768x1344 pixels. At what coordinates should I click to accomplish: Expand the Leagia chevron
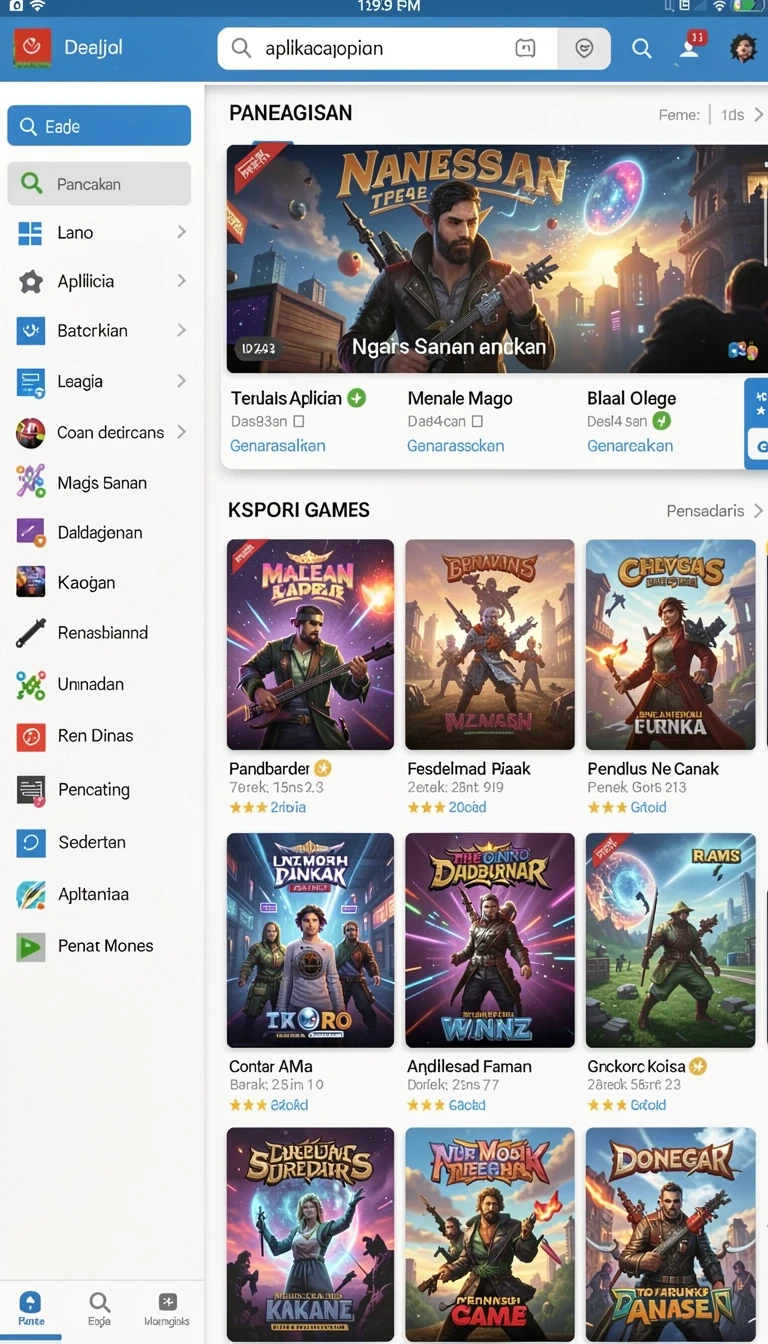[x=181, y=380]
